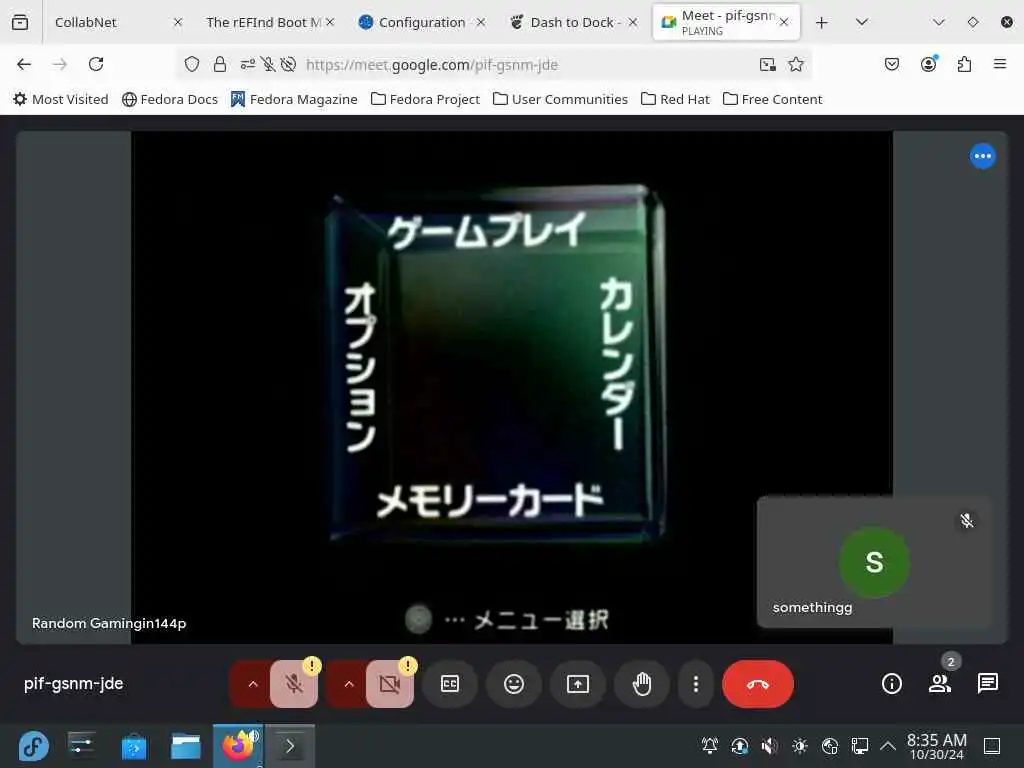The image size is (1024, 768).
Task: Click notifications bell in system tray
Action: point(709,746)
